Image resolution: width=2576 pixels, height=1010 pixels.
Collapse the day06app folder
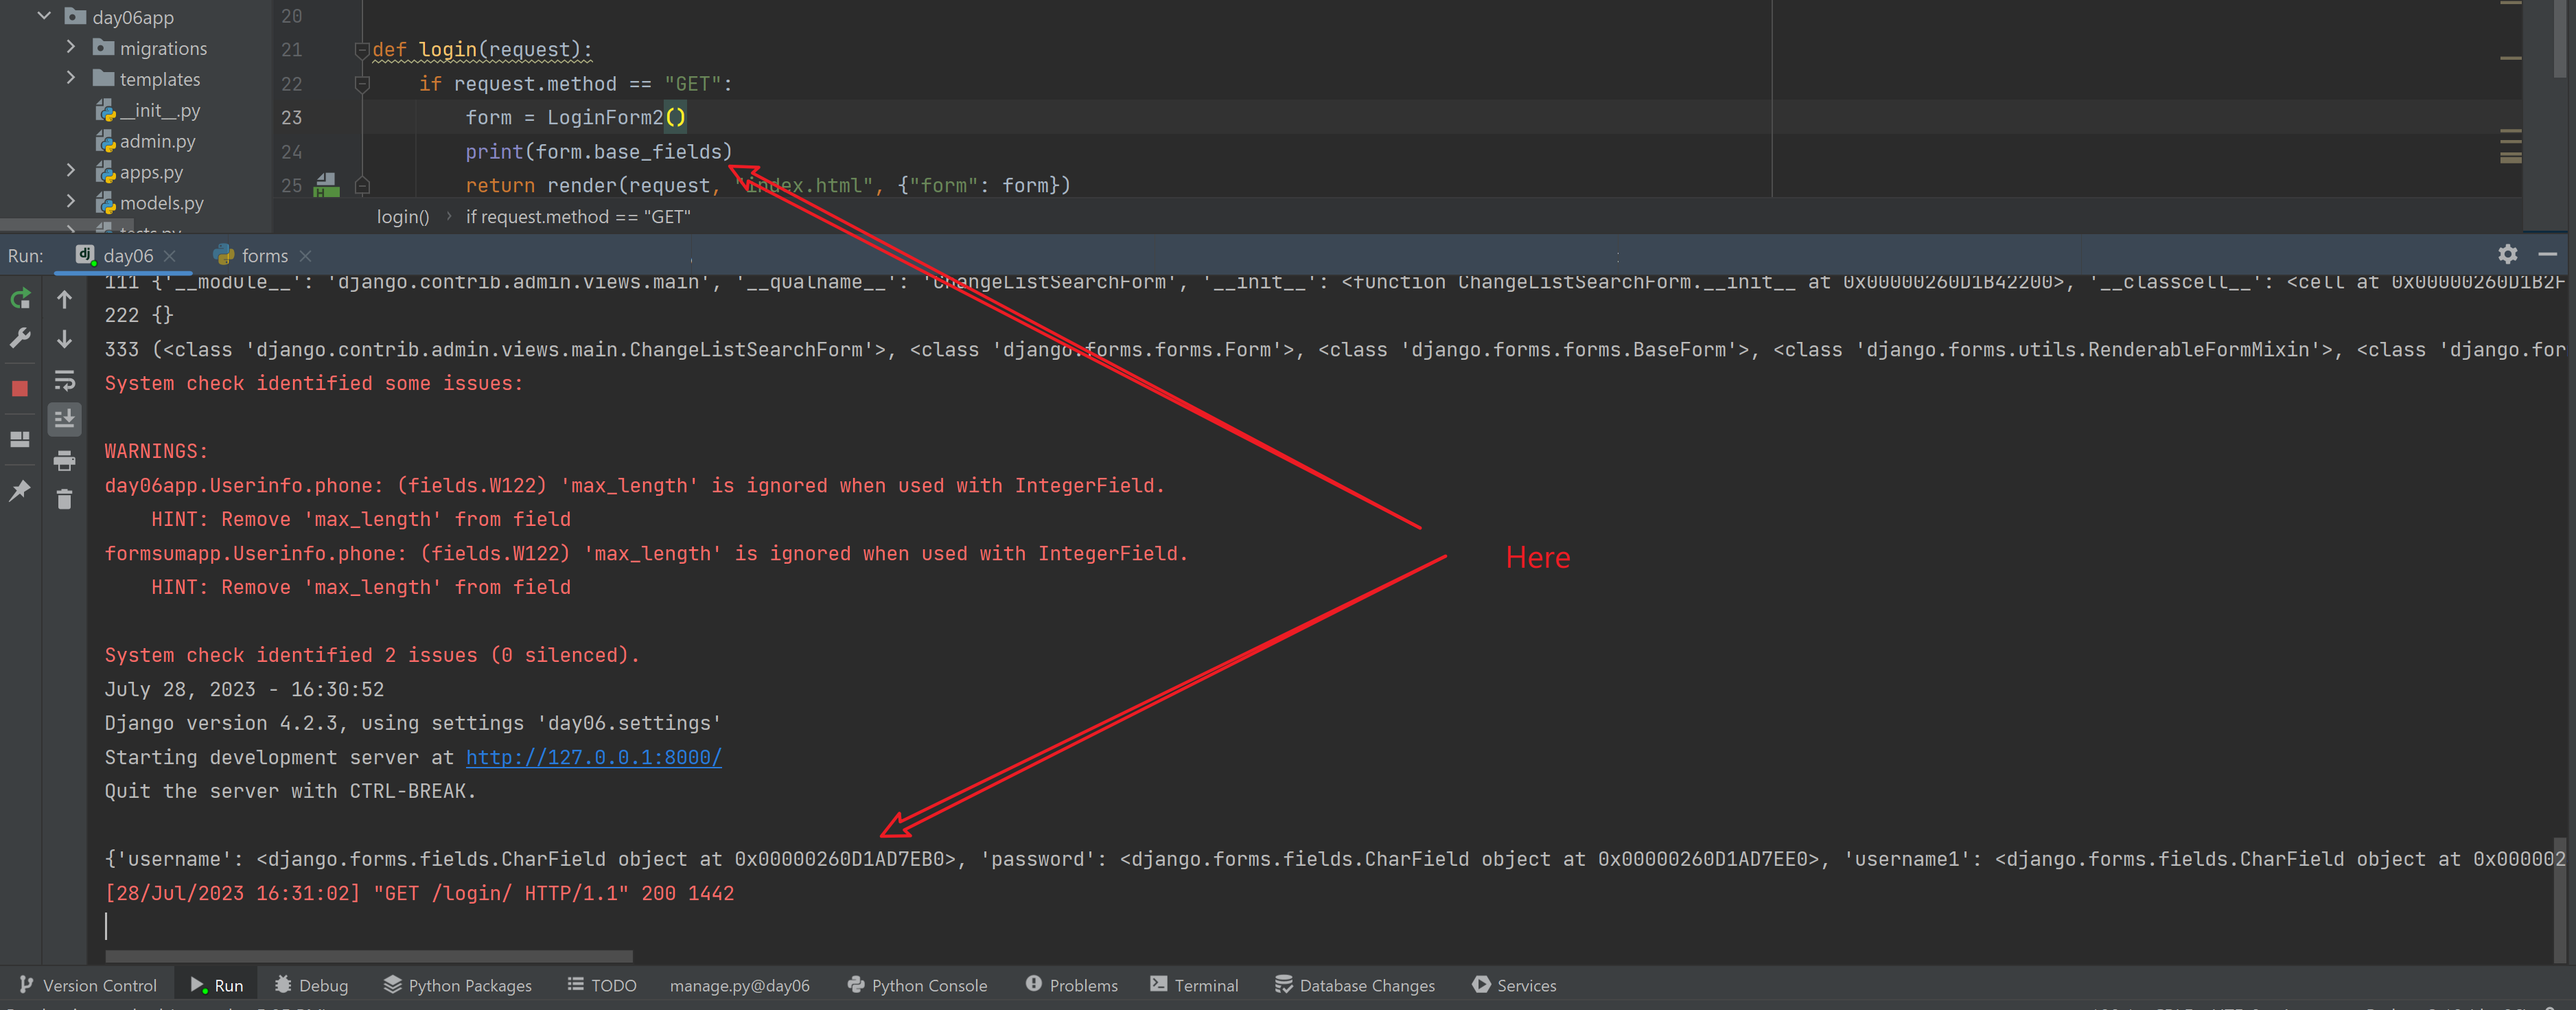coord(44,16)
